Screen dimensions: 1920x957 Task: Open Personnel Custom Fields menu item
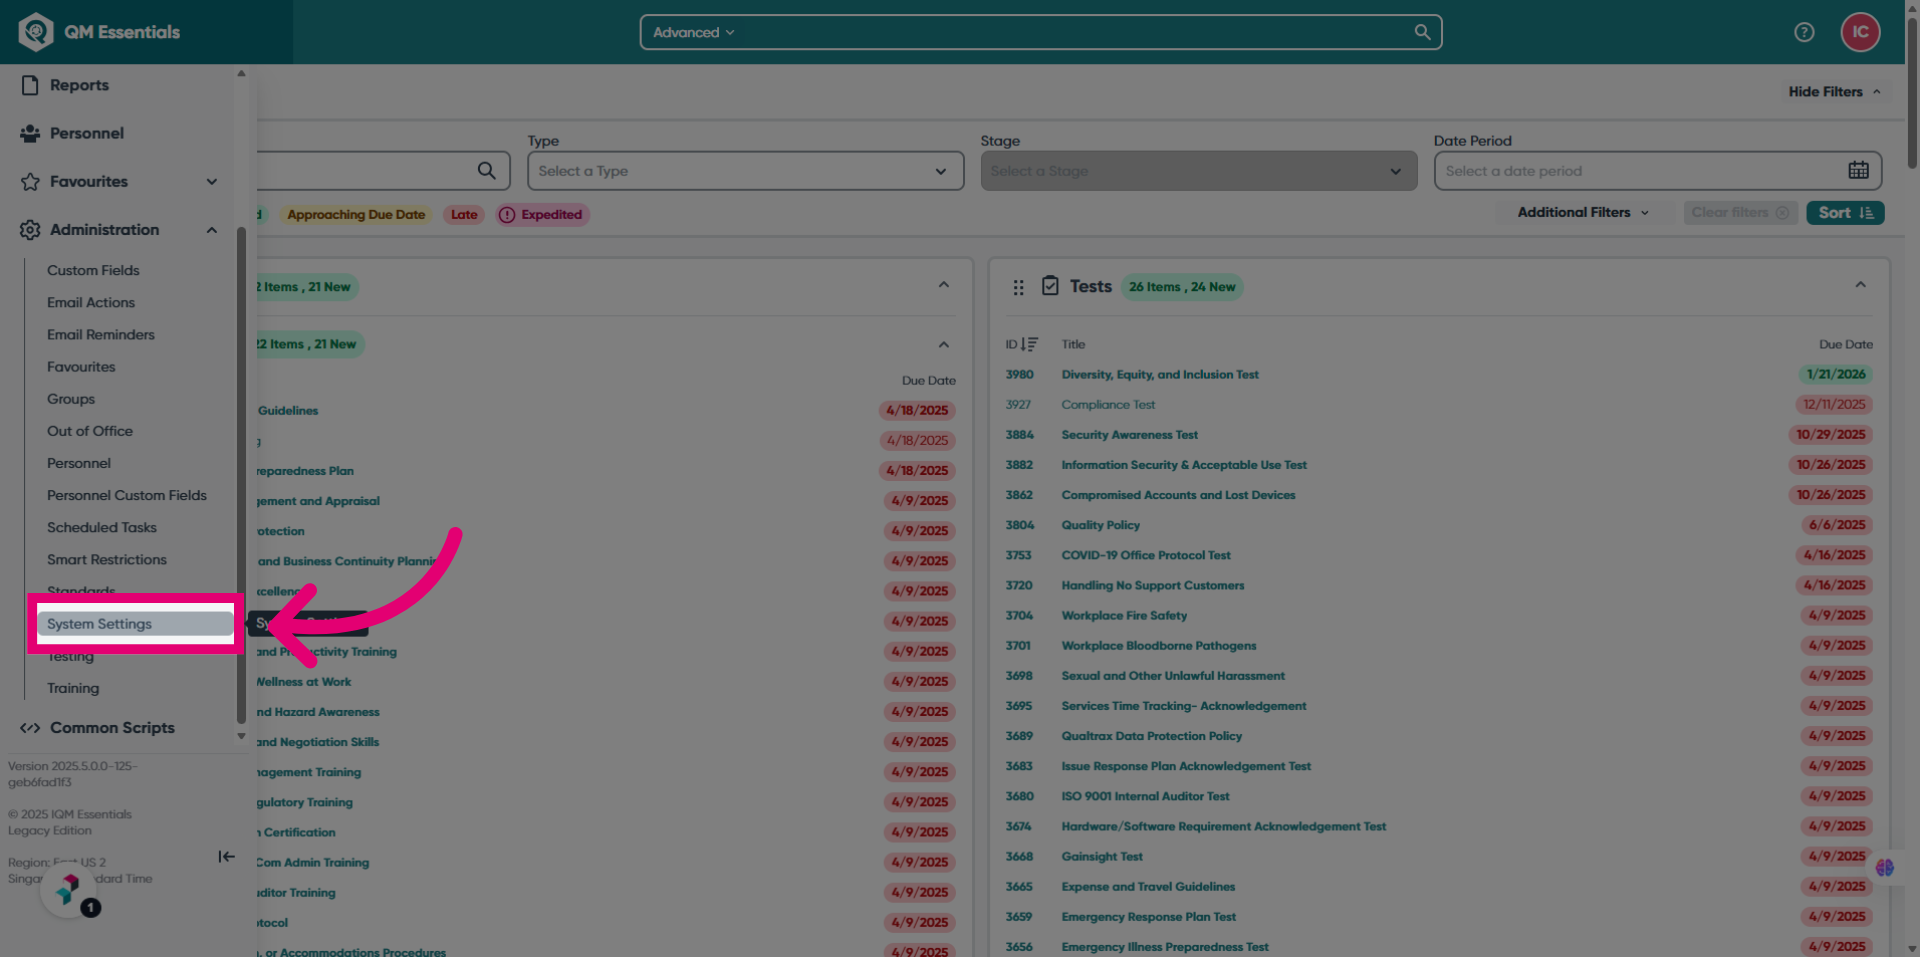tap(127, 495)
